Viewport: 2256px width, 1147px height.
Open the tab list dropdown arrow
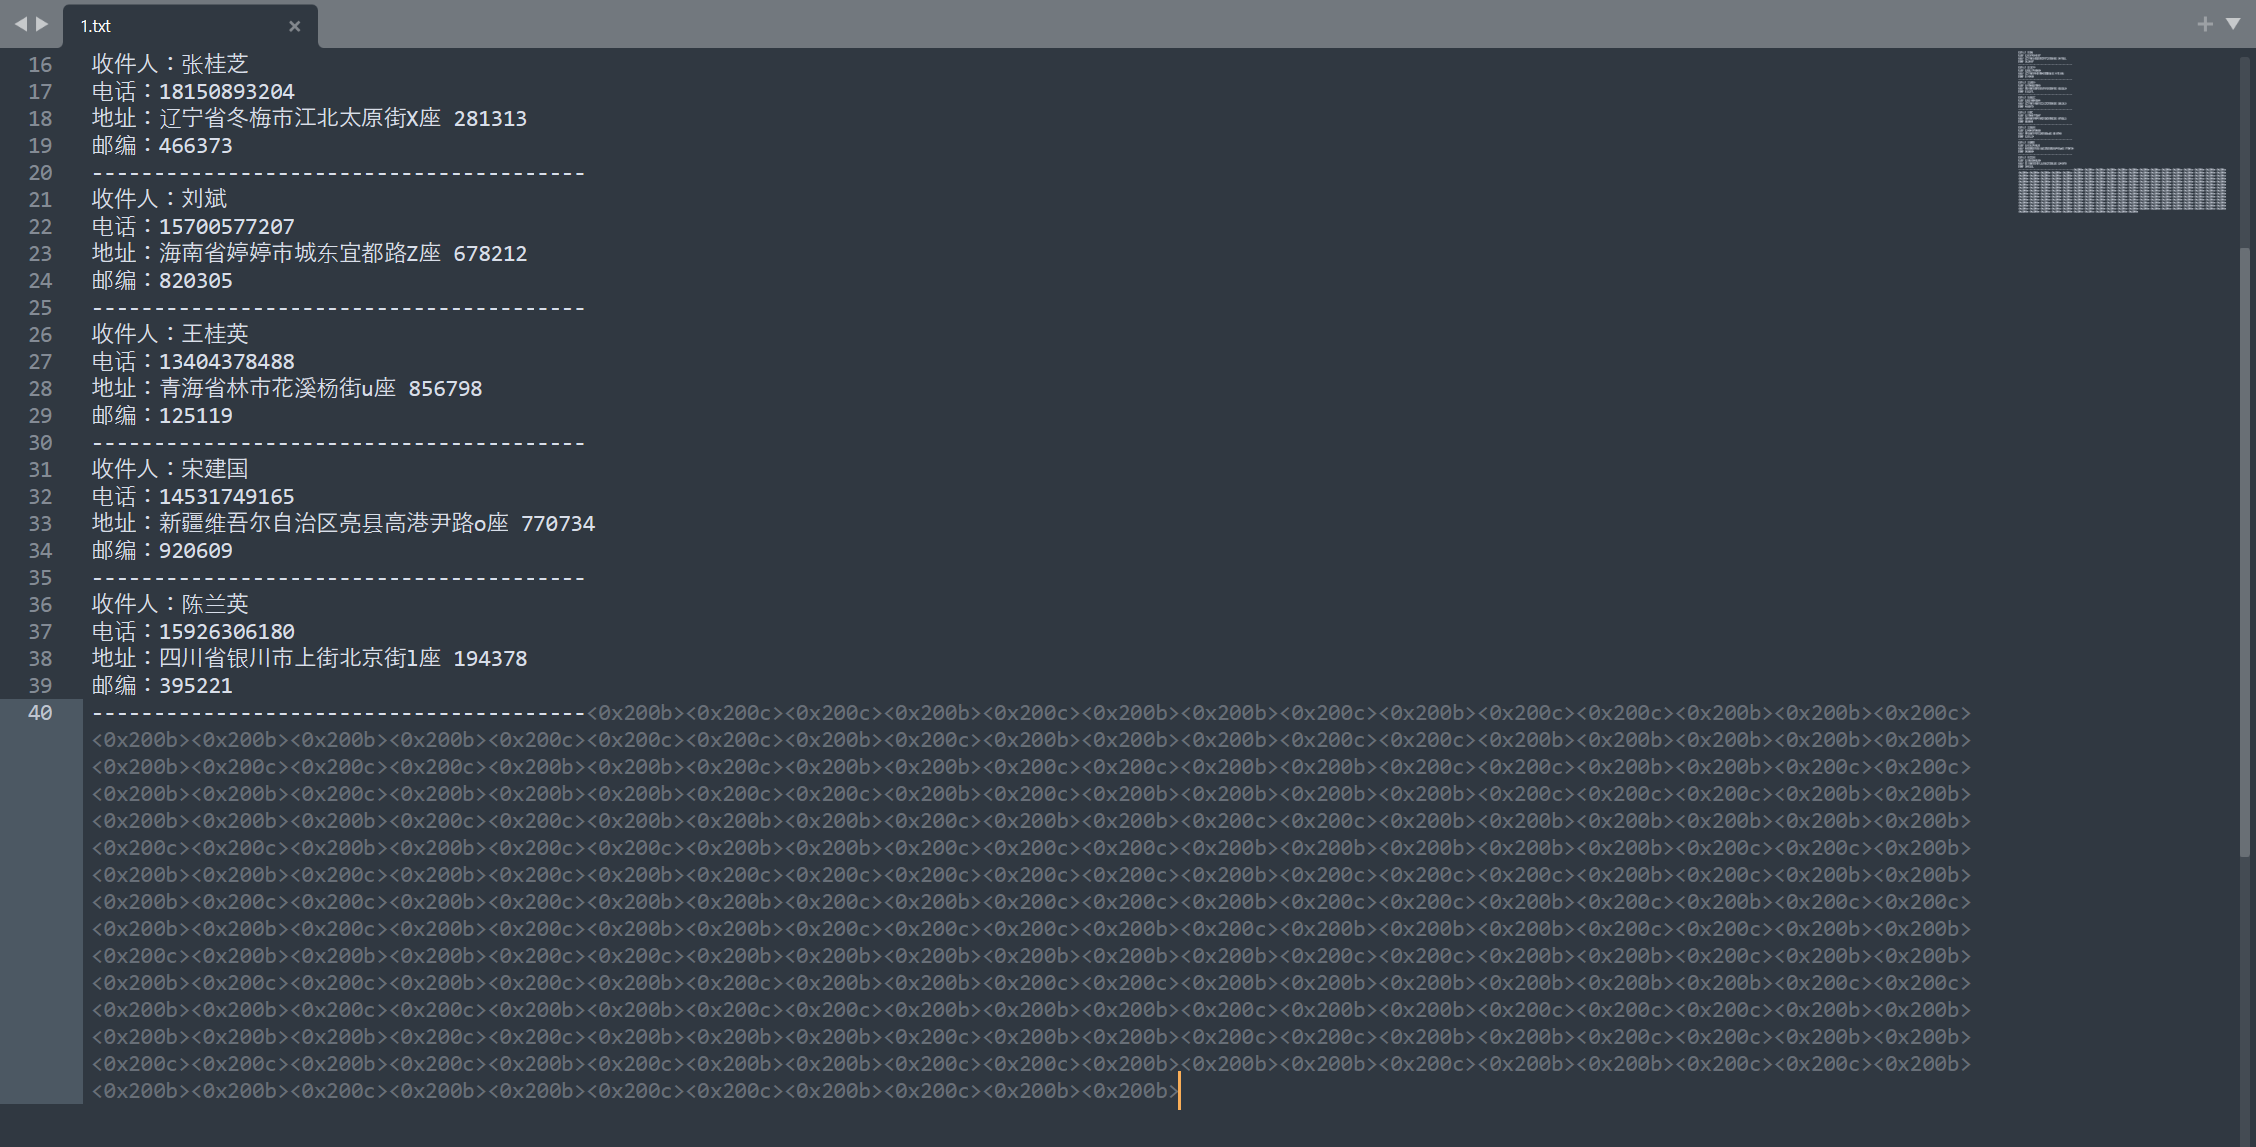coord(2233,24)
